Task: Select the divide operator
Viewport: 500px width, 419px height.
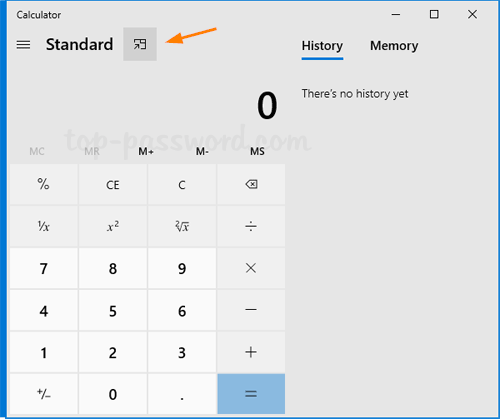Action: pyautogui.click(x=251, y=226)
